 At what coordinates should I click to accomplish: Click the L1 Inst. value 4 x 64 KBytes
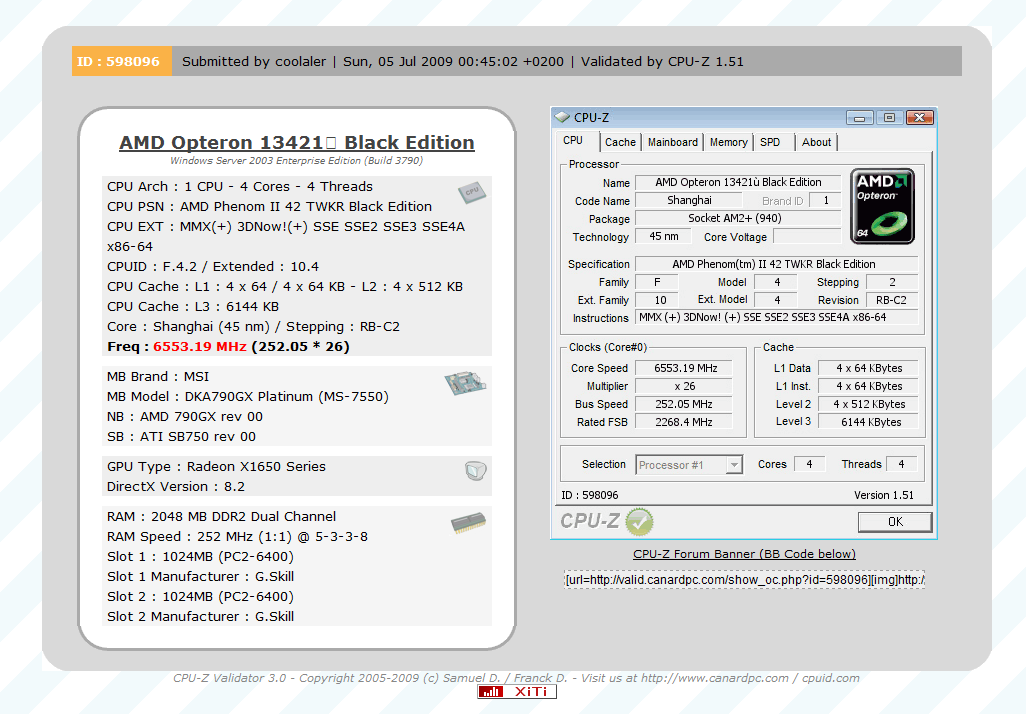tap(868, 386)
